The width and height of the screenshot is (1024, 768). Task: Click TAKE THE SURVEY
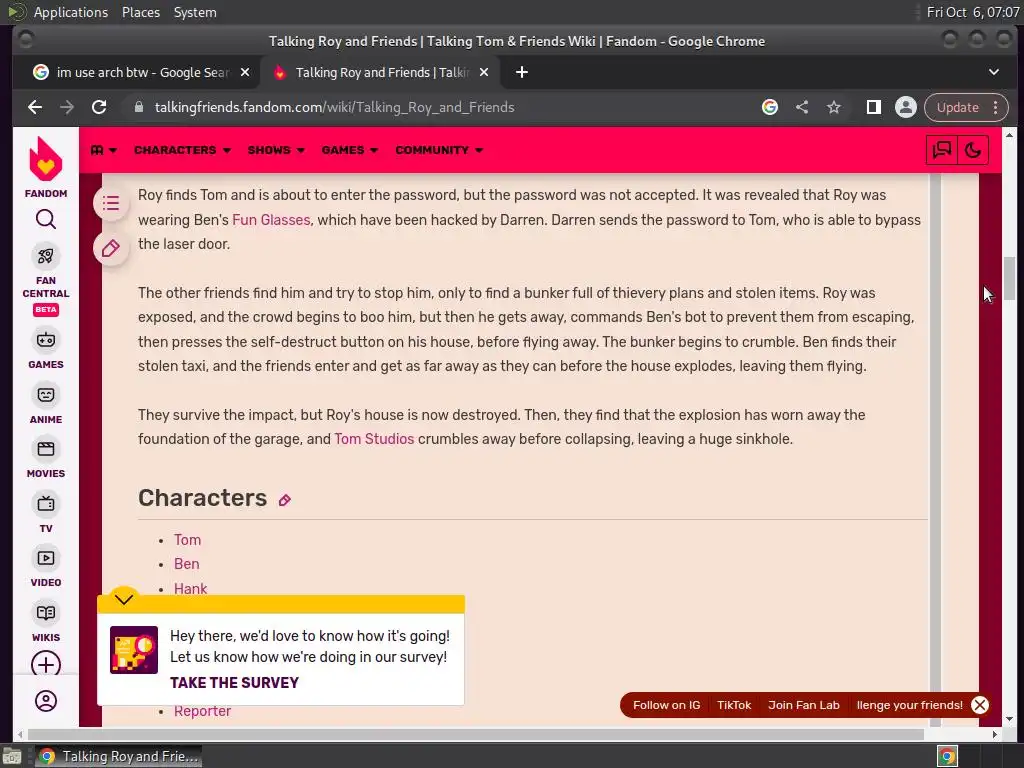click(x=234, y=682)
